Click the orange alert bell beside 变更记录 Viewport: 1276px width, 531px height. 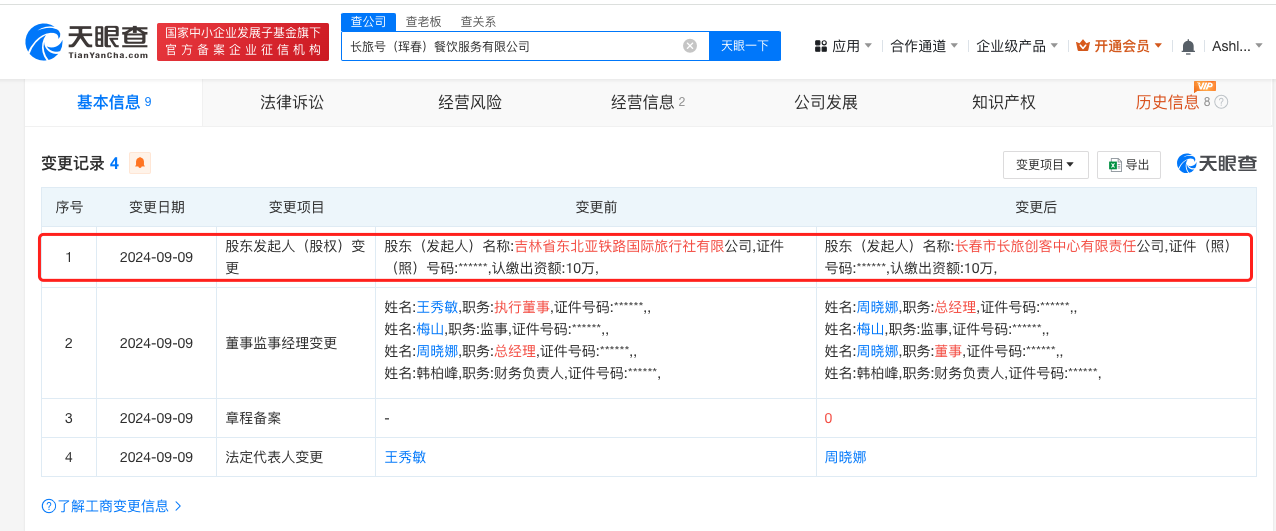(140, 163)
